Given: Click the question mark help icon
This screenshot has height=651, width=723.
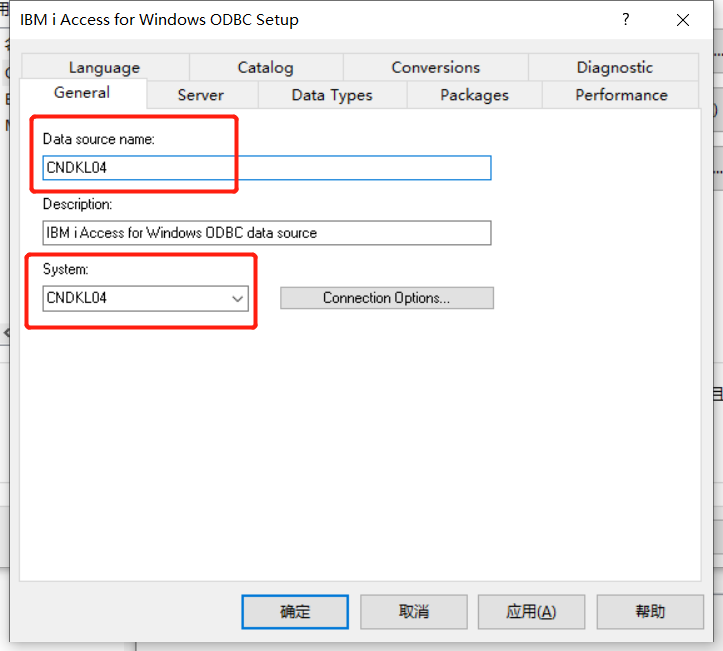Looking at the screenshot, I should pos(626,19).
